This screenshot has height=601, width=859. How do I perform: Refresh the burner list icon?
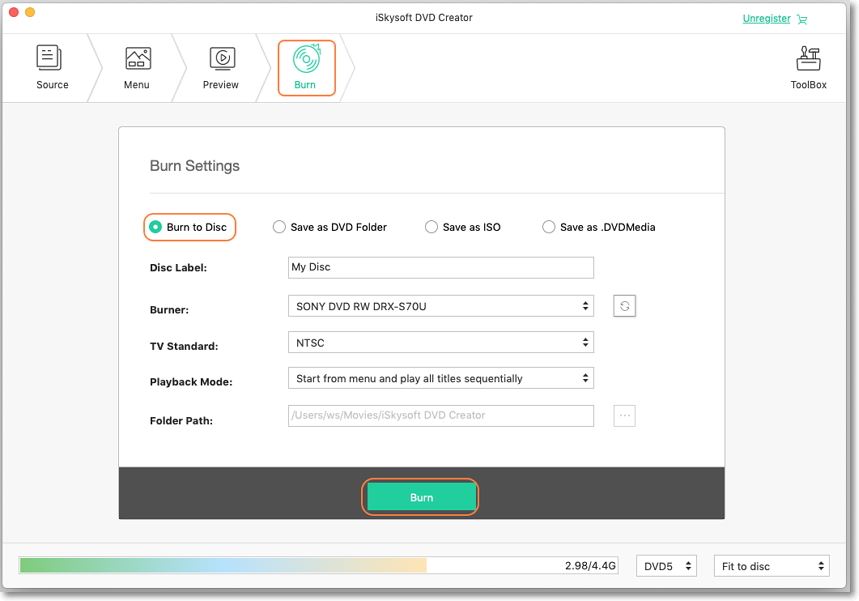(x=625, y=306)
